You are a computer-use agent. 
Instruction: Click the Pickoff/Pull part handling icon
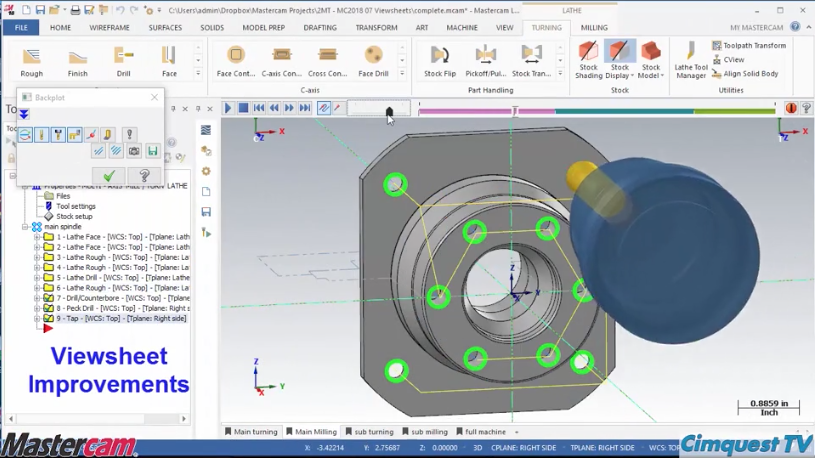pyautogui.click(x=486, y=61)
